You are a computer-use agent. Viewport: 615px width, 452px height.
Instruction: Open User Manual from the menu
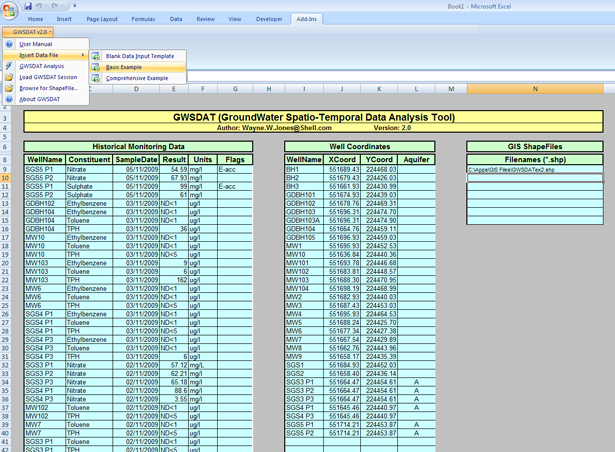[x=36, y=44]
